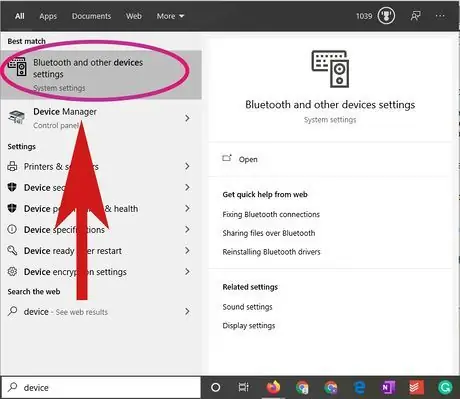
Task: Click the Device encryption settings gear icon
Action: pyautogui.click(x=12, y=271)
